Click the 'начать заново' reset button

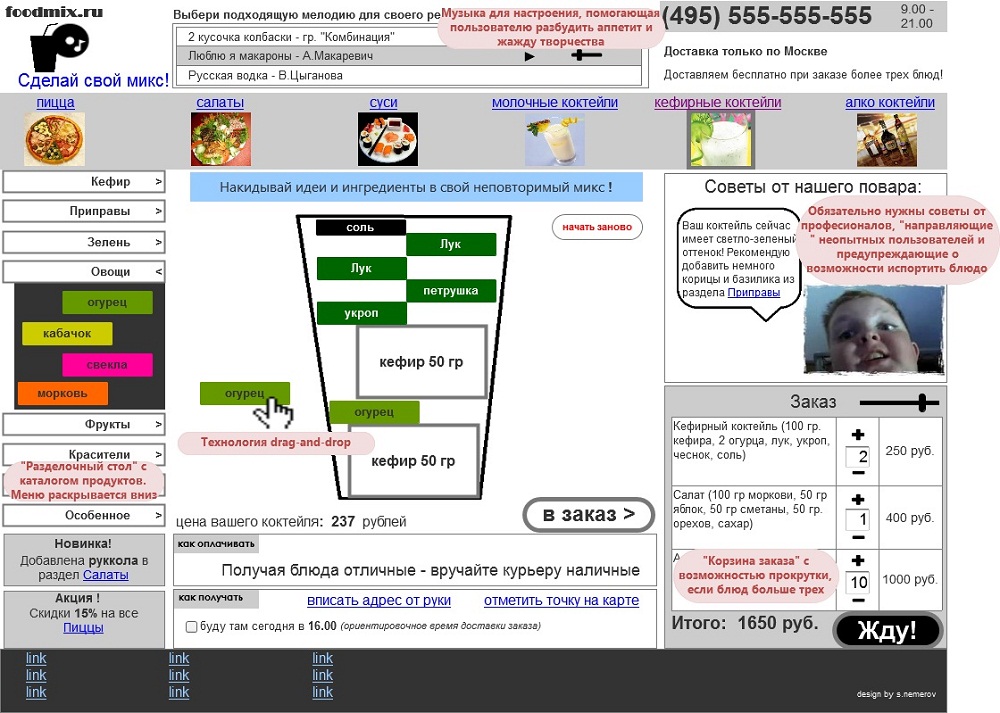click(x=597, y=227)
